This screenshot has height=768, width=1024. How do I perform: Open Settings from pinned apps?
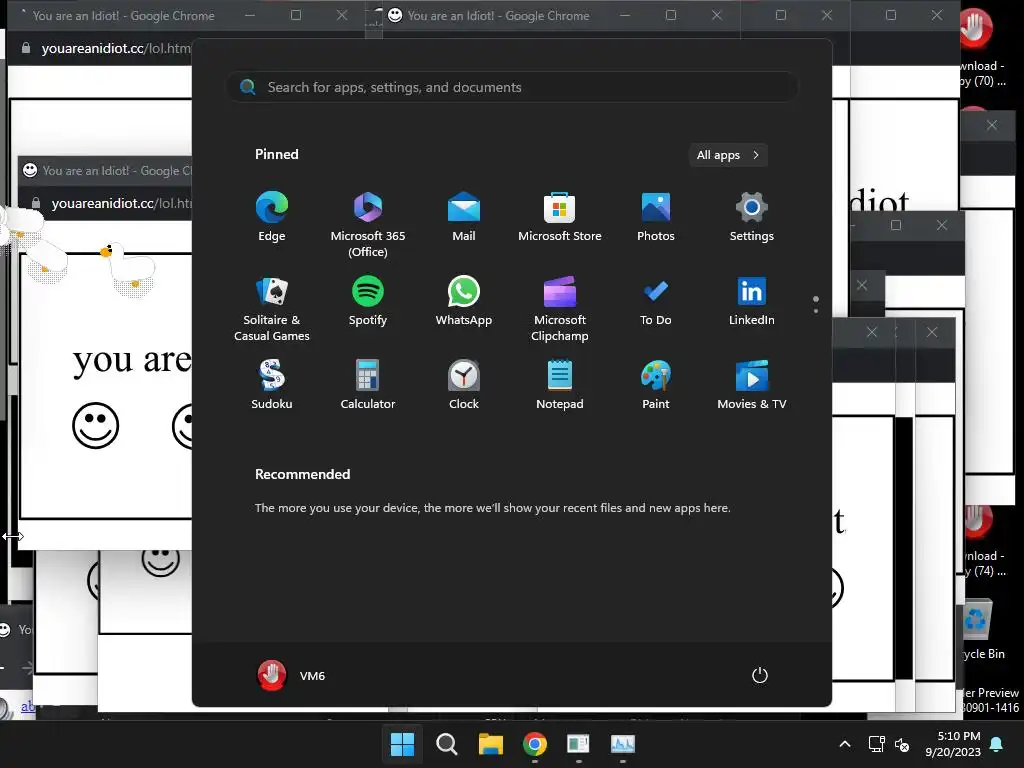[x=752, y=217]
